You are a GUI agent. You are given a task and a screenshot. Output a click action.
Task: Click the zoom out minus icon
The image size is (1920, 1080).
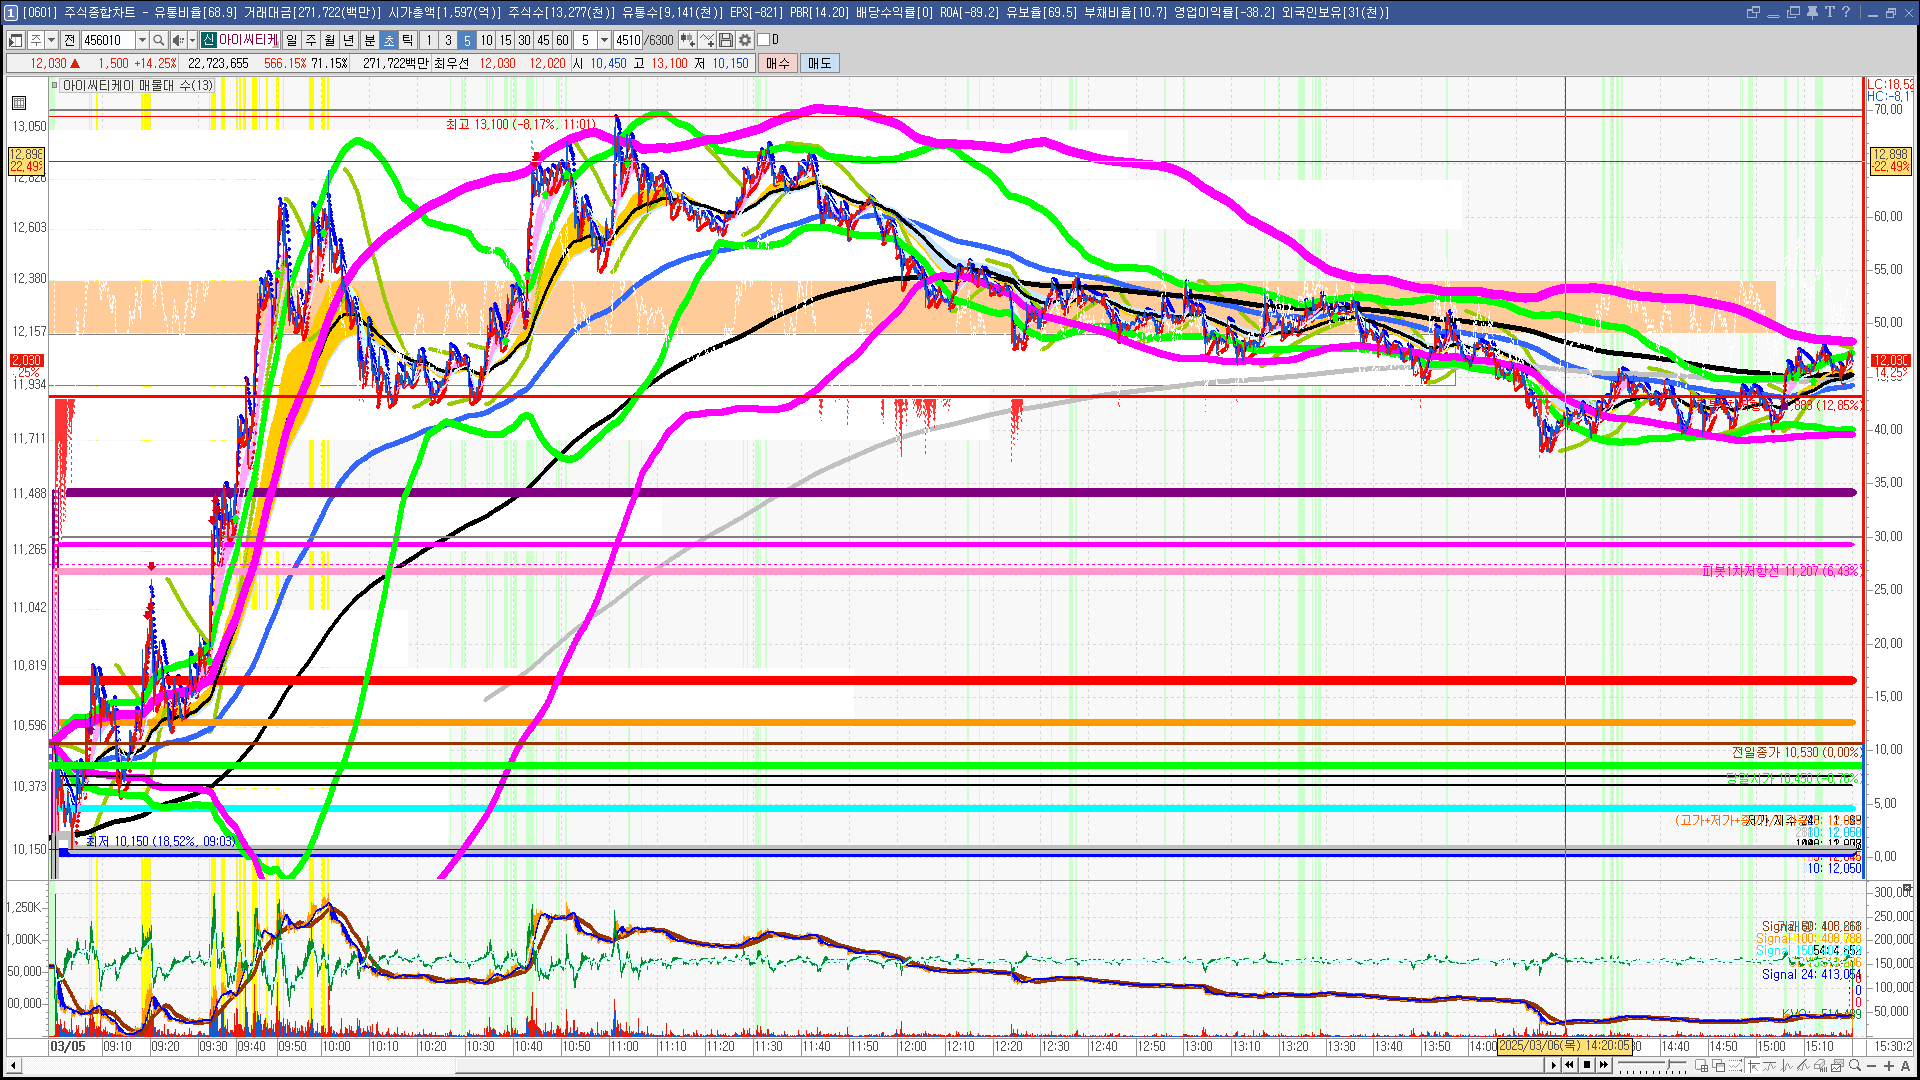[1872, 1066]
